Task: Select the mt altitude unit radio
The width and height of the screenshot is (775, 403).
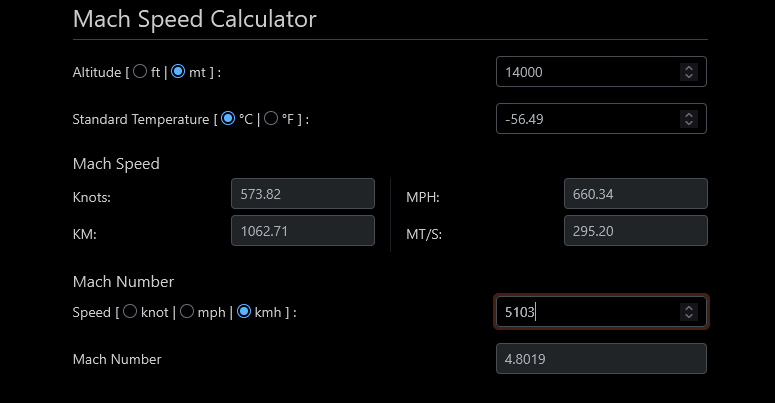Action: pos(178,72)
